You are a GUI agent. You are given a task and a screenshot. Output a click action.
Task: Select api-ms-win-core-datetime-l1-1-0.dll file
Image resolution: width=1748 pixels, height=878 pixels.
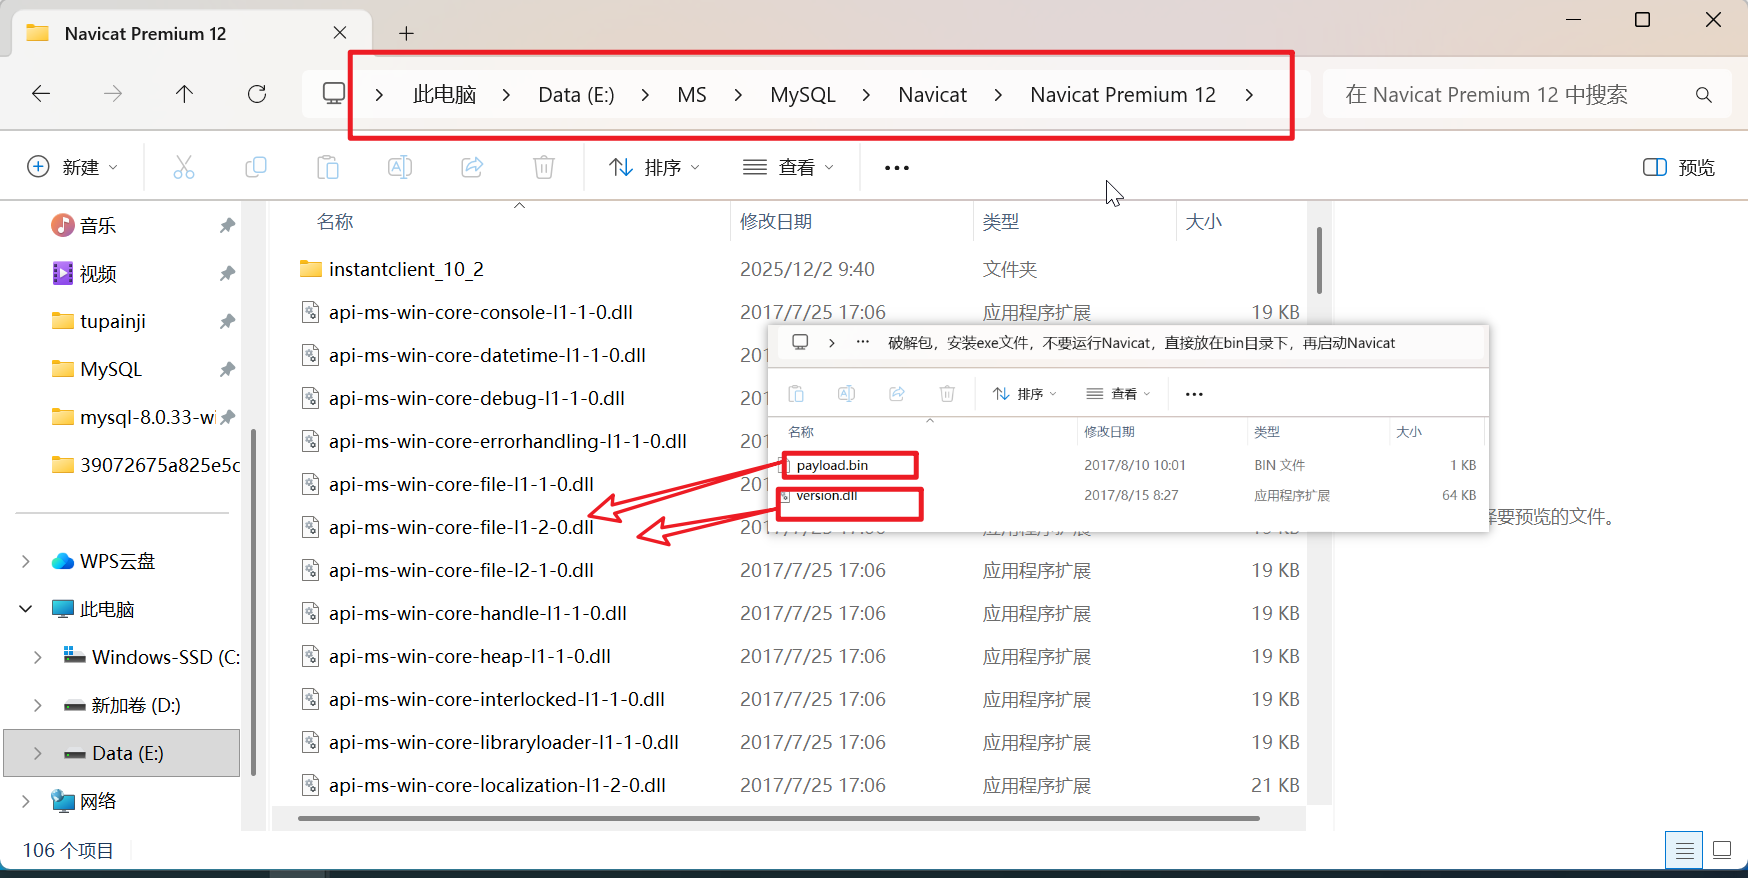point(487,356)
